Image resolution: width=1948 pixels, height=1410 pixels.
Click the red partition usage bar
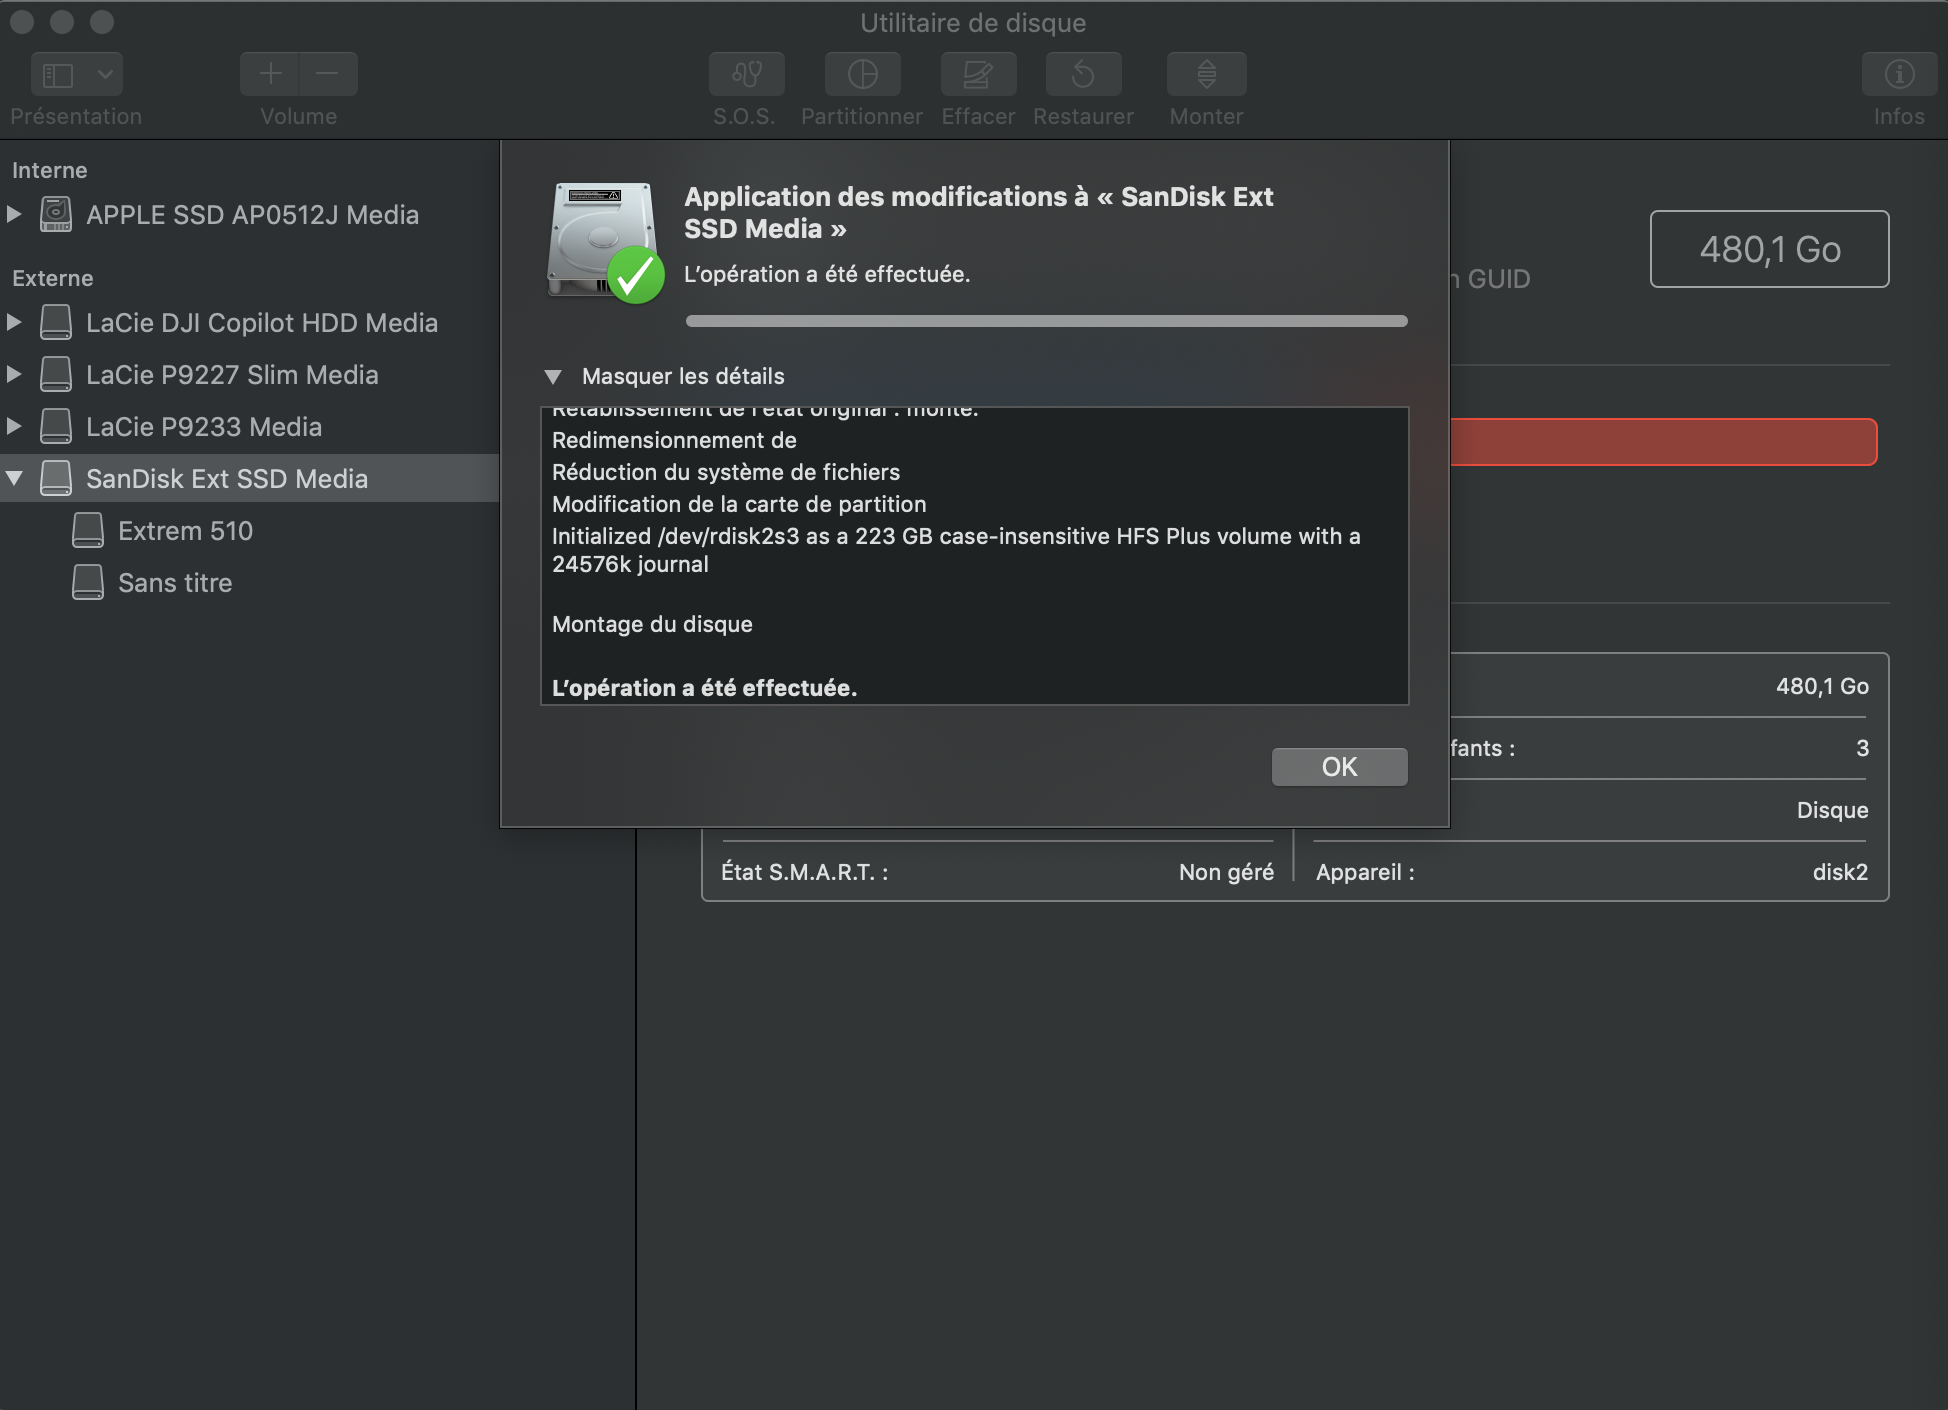(x=1662, y=442)
